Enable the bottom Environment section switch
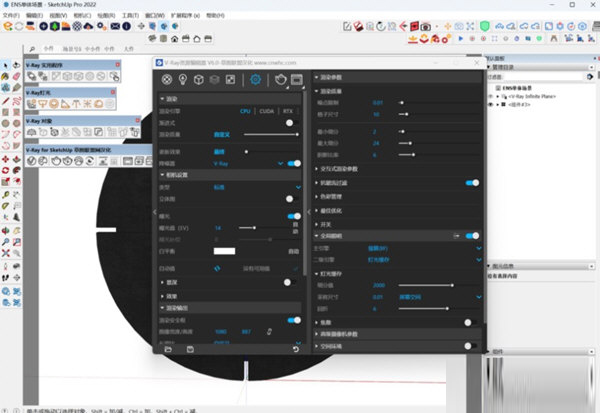Screen dimensions: 600x413 pos(470,346)
